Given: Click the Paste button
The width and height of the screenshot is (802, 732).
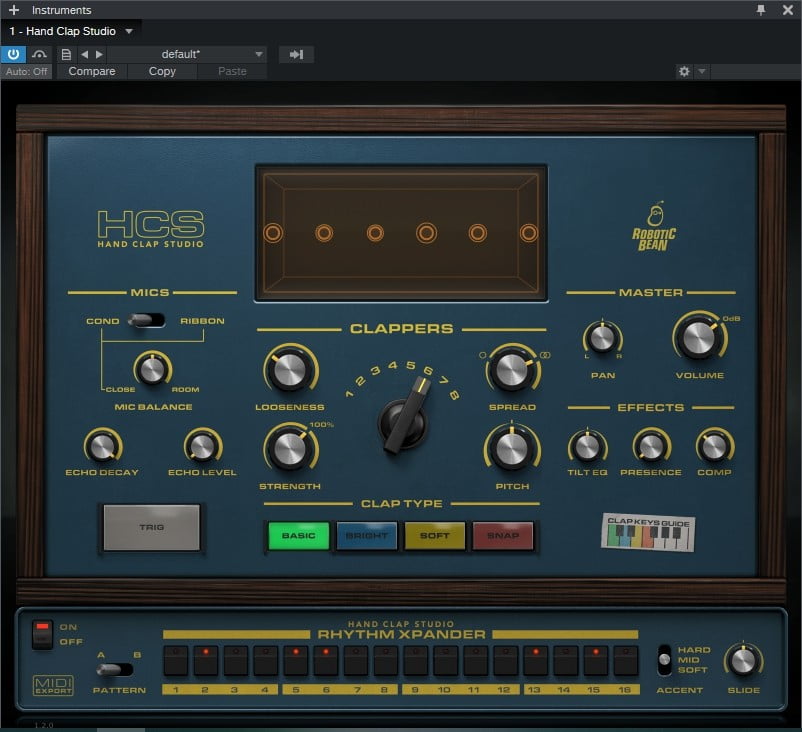Looking at the screenshot, I should point(232,72).
